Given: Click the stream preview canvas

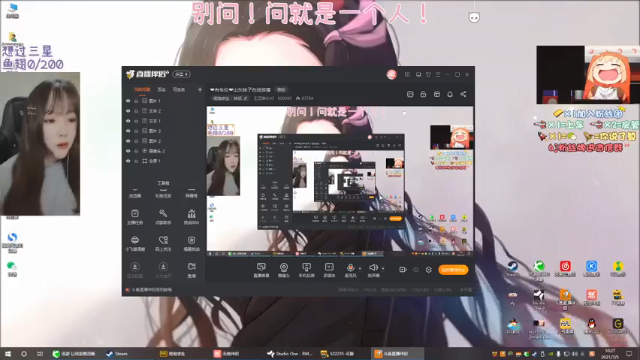Looking at the screenshot, I should click(x=340, y=182).
